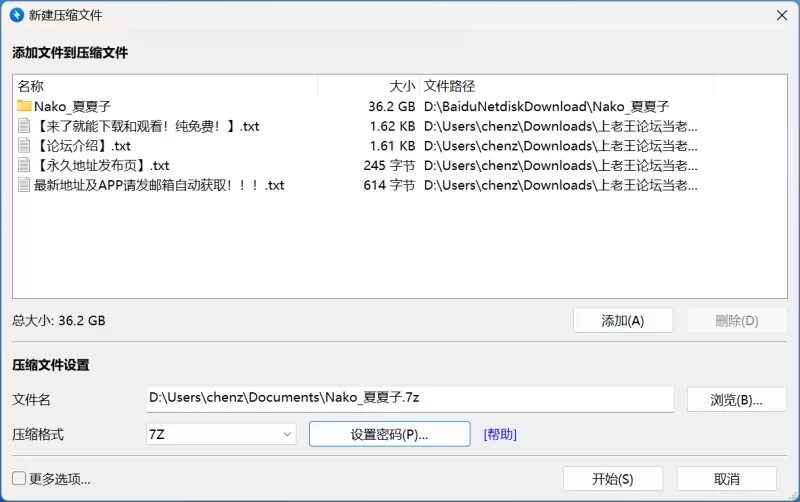Screen dimensions: 800x502
Task: Click the 添加(A) button
Action: (x=623, y=320)
